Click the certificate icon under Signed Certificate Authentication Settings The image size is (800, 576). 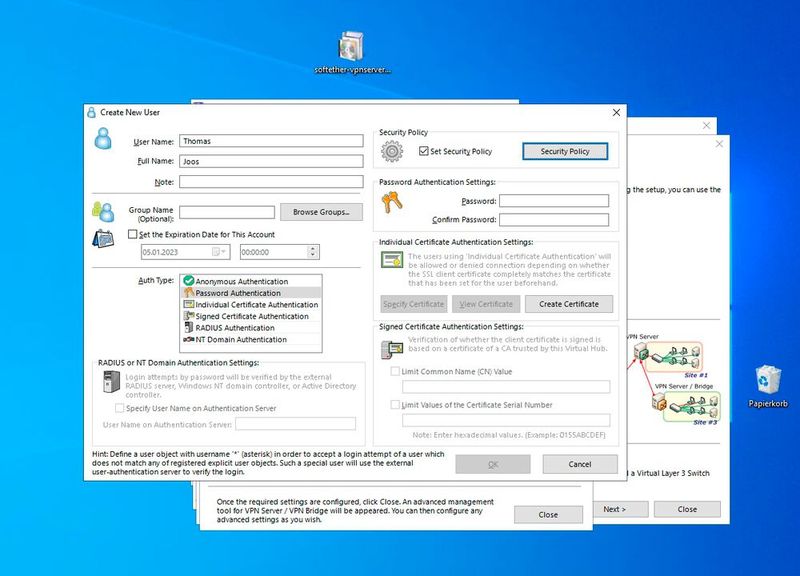pos(391,347)
